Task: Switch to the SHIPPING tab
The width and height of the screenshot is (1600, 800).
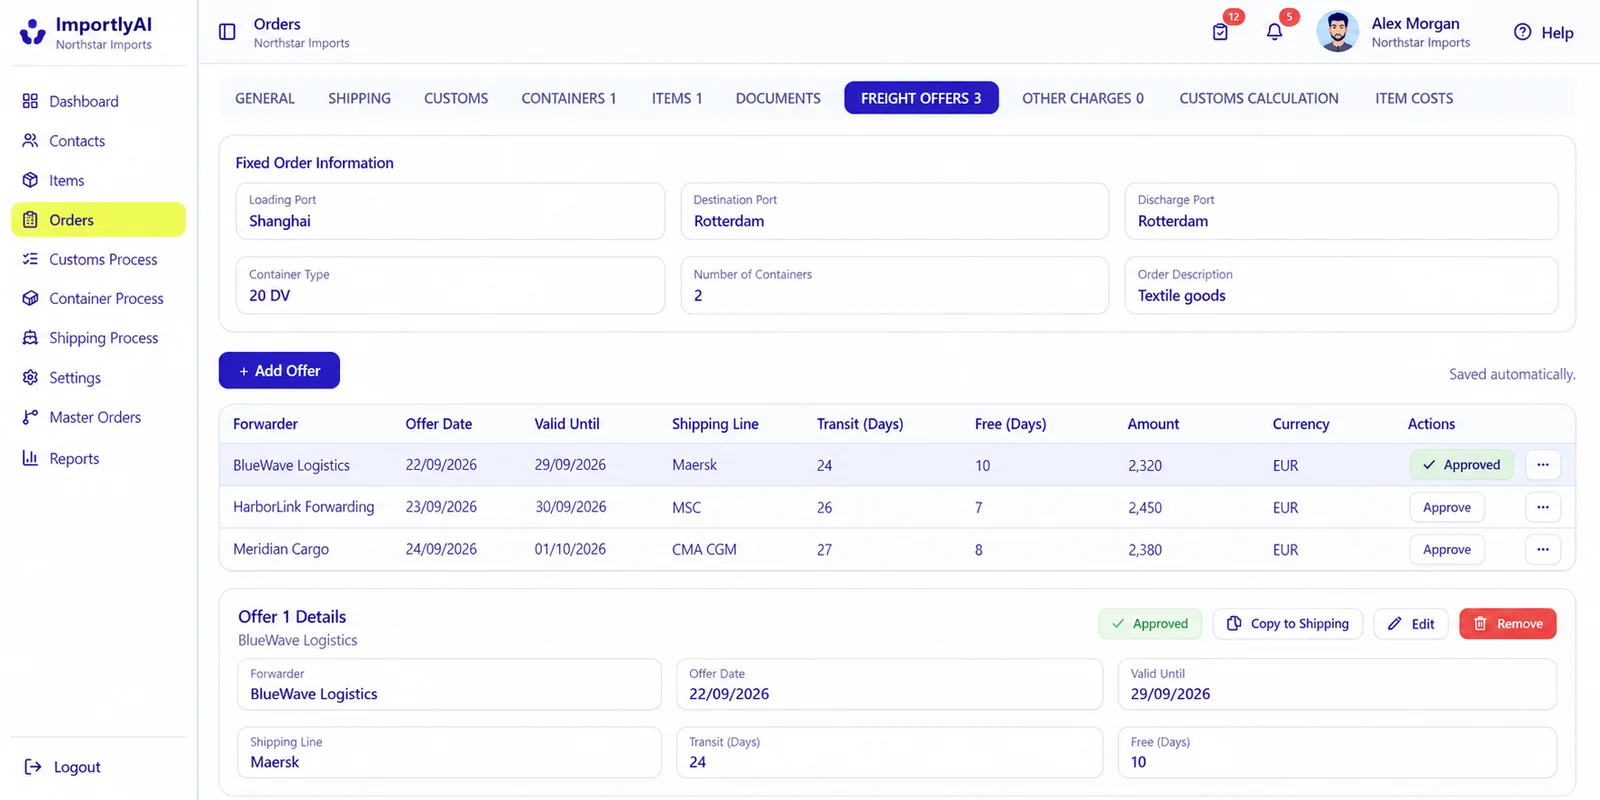Action: tap(359, 98)
